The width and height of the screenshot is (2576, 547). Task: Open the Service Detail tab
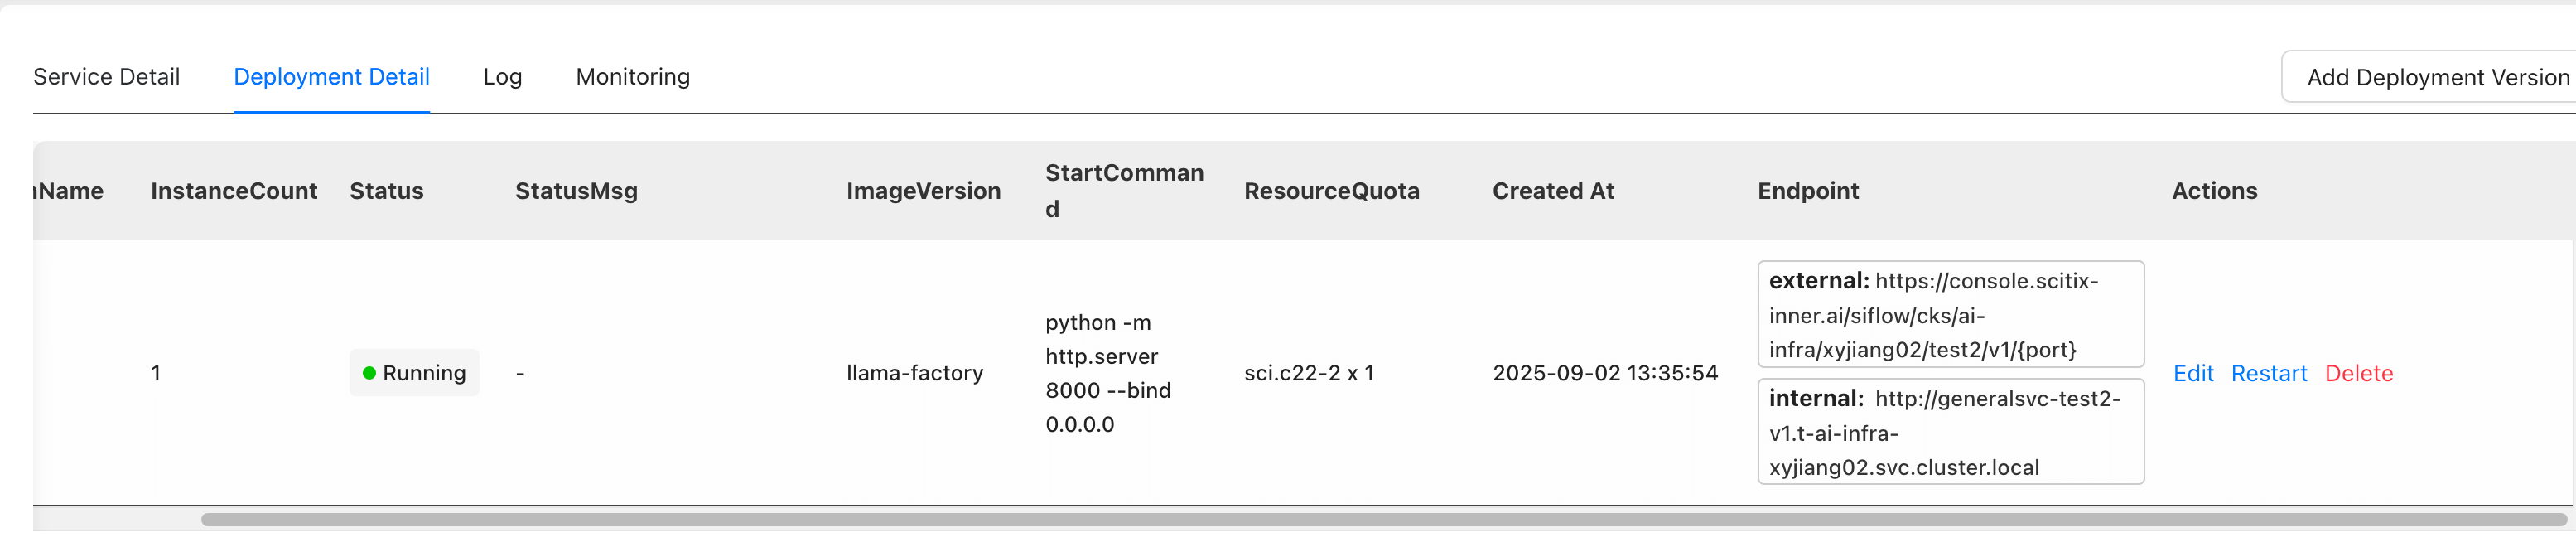click(106, 77)
